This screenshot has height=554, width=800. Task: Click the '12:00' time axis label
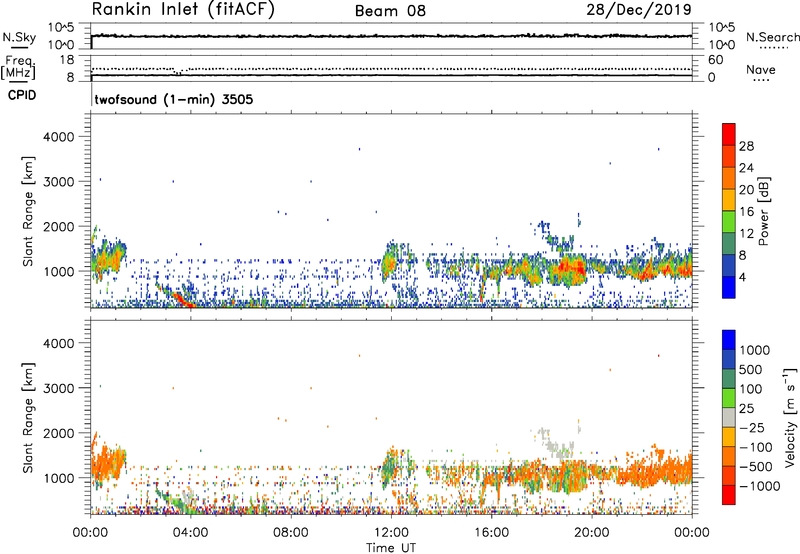coord(391,533)
